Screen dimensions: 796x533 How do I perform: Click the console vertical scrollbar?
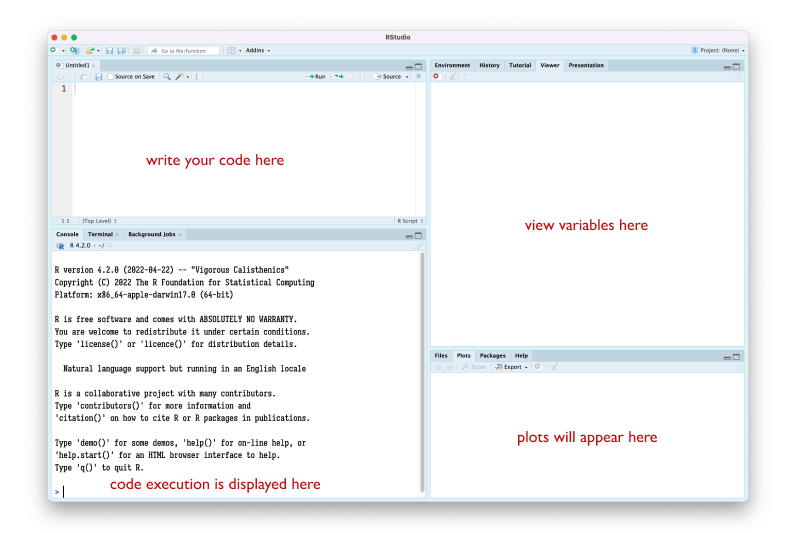422,373
